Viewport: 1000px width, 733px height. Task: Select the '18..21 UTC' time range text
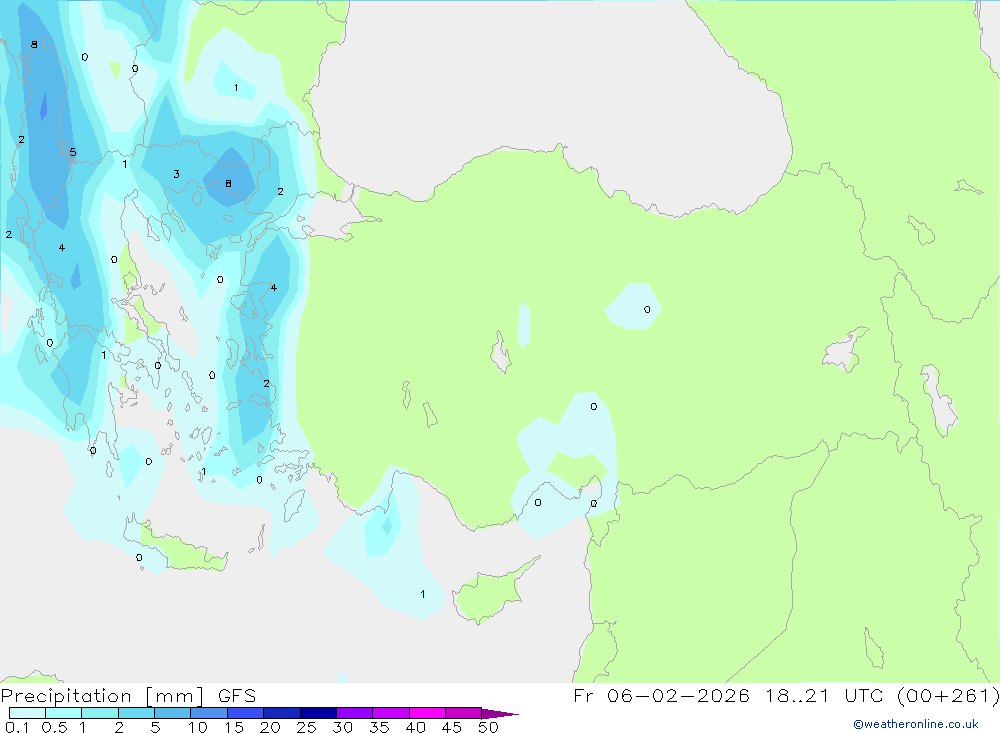(x=826, y=695)
